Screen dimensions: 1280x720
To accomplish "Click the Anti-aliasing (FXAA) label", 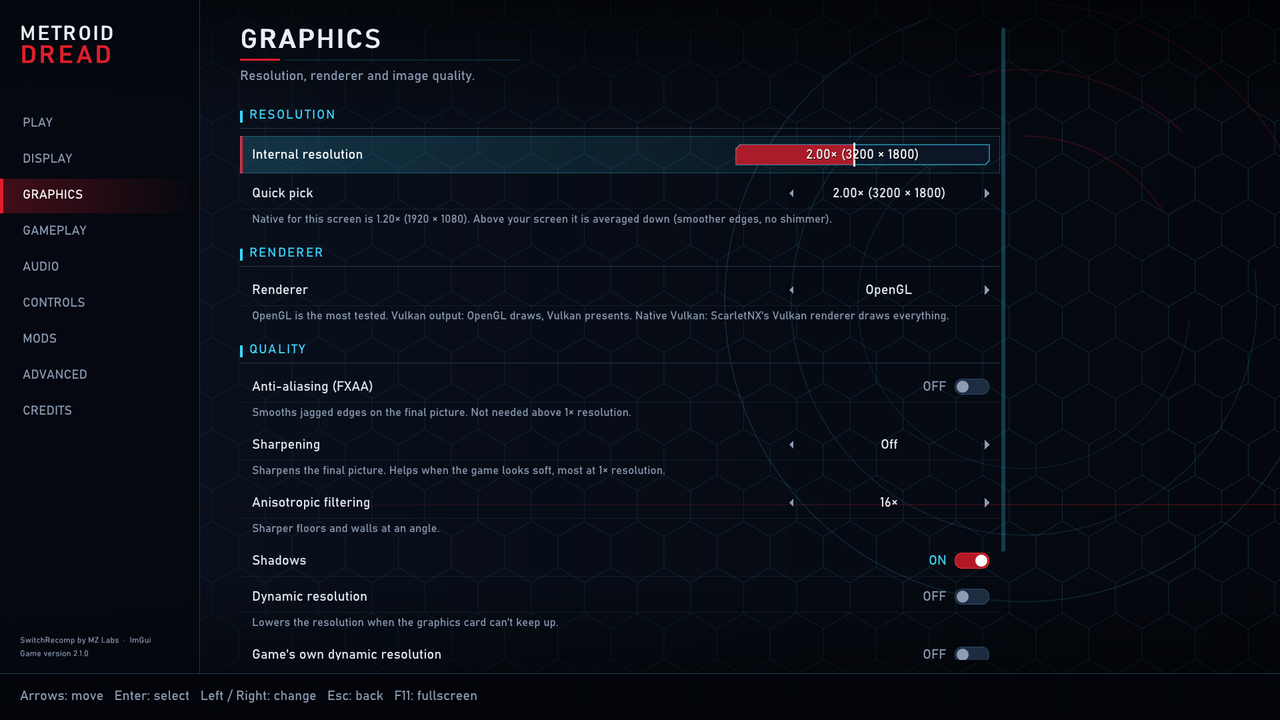I will point(312,387).
